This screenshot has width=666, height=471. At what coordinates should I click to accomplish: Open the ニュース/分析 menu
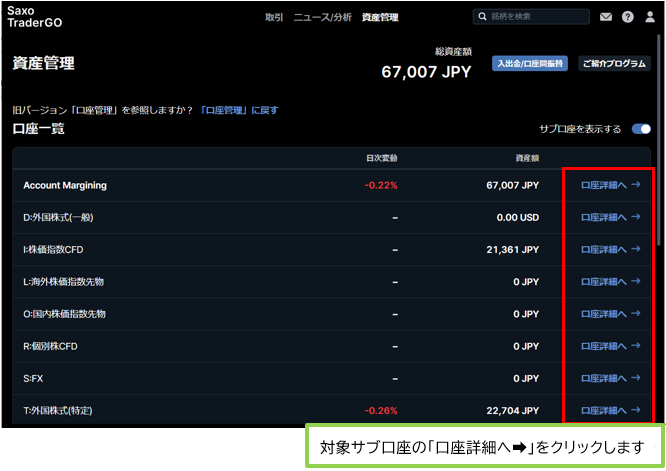322,17
